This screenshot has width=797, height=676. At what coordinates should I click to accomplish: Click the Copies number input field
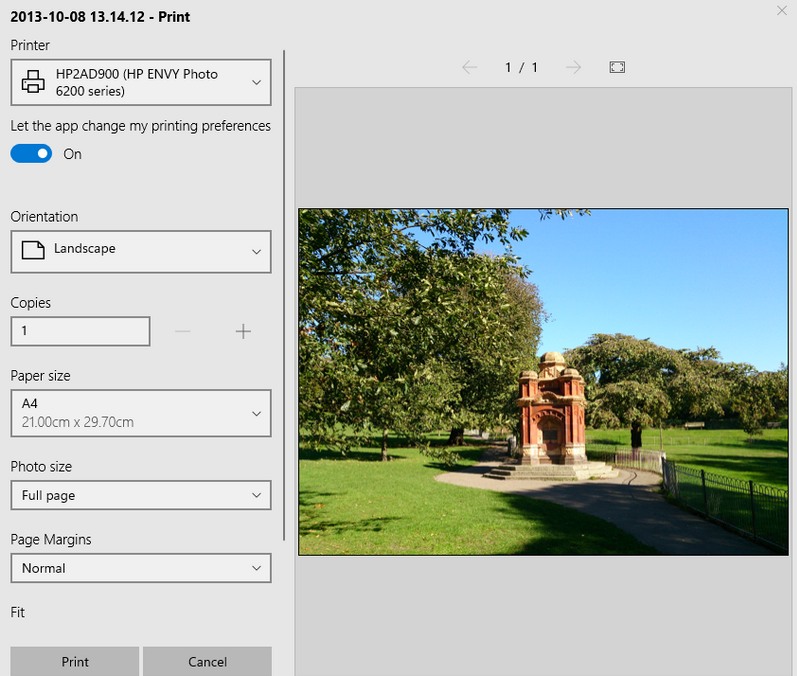80,331
